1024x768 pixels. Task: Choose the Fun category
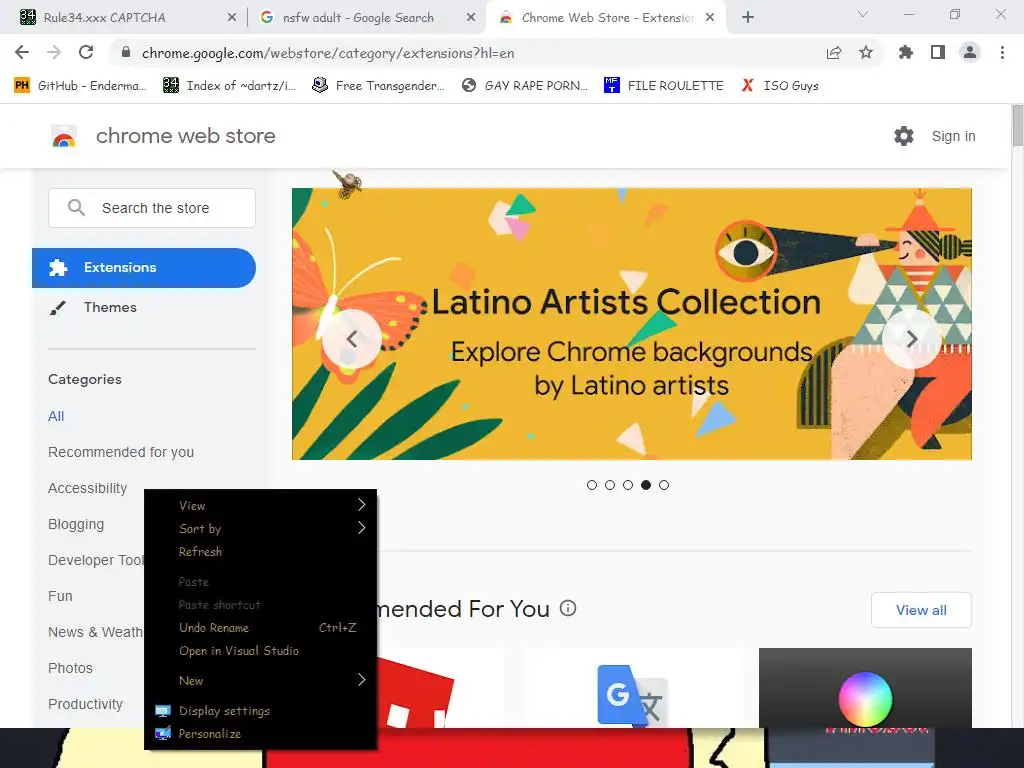click(60, 596)
